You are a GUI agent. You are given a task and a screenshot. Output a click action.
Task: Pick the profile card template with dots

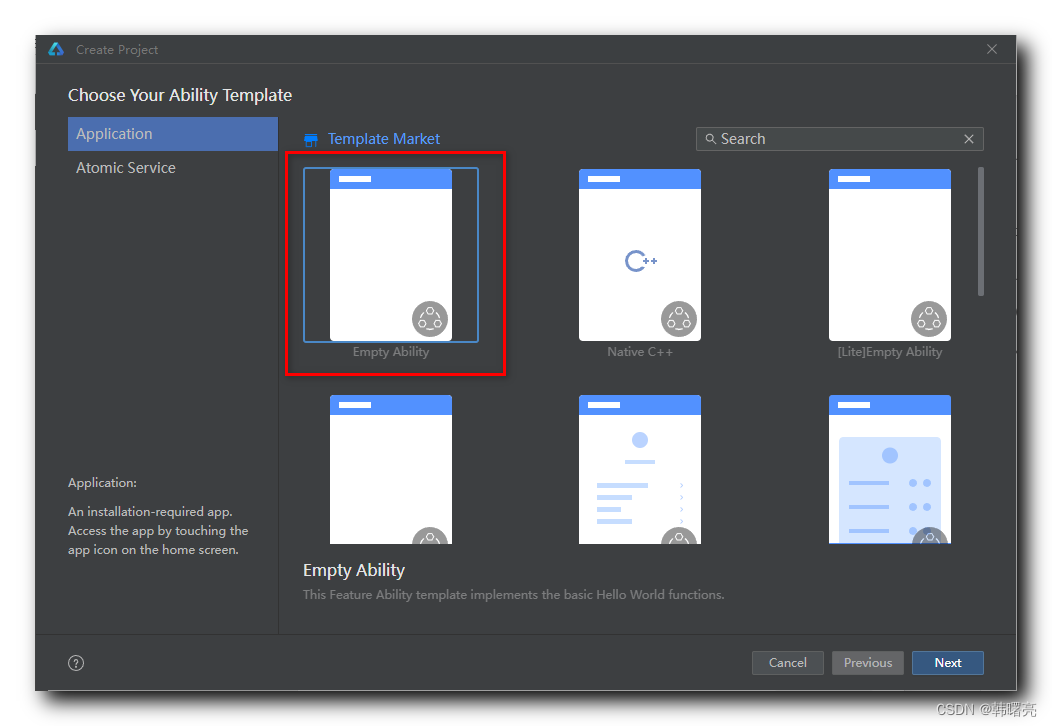click(890, 470)
